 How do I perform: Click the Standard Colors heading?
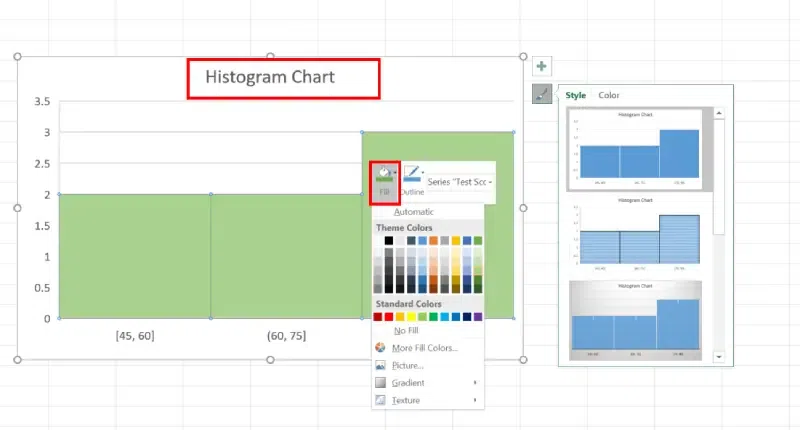coord(409,303)
